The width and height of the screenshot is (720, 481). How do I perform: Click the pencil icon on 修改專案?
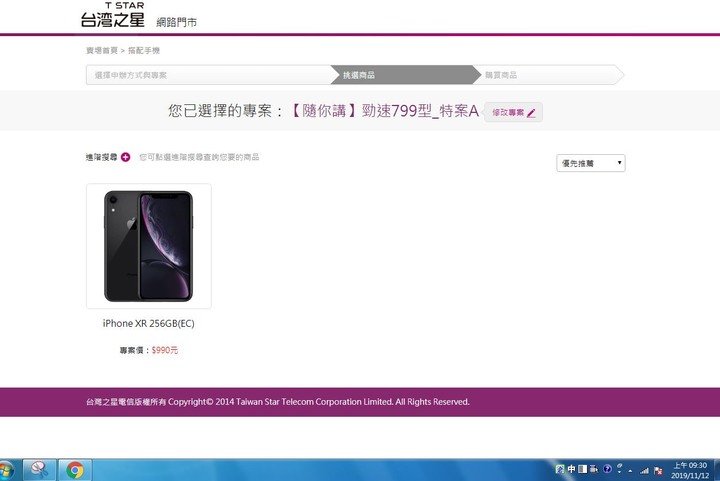pos(531,113)
